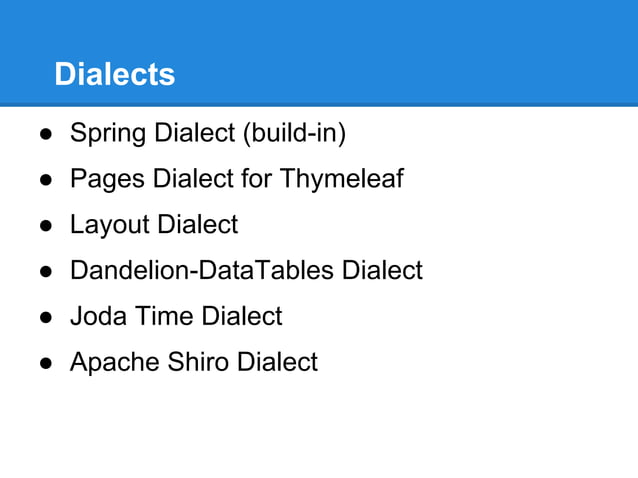
Task: Click the bullet dot before Spring Dialect
Action: point(46,134)
